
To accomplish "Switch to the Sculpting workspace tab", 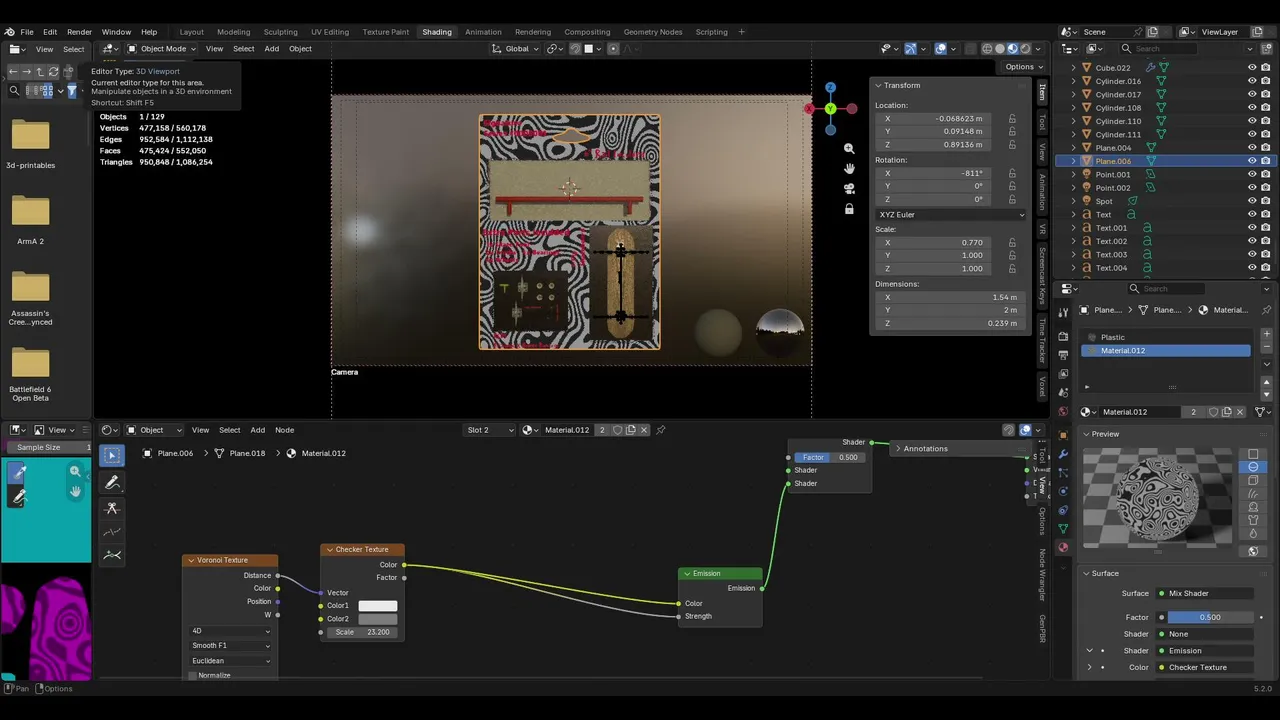I will point(281,32).
